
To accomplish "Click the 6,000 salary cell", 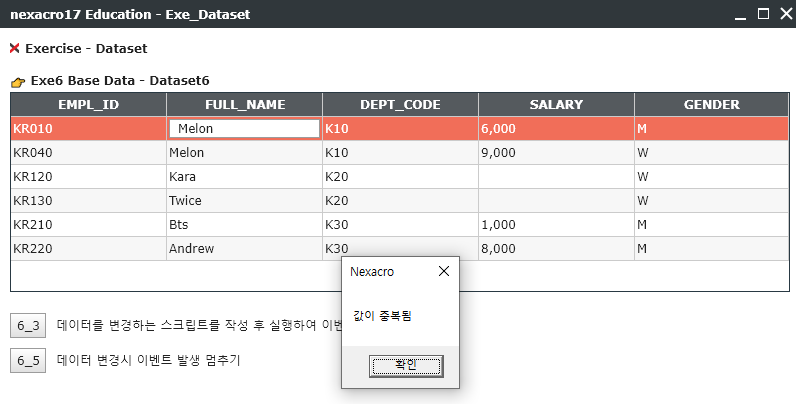I will click(556, 129).
